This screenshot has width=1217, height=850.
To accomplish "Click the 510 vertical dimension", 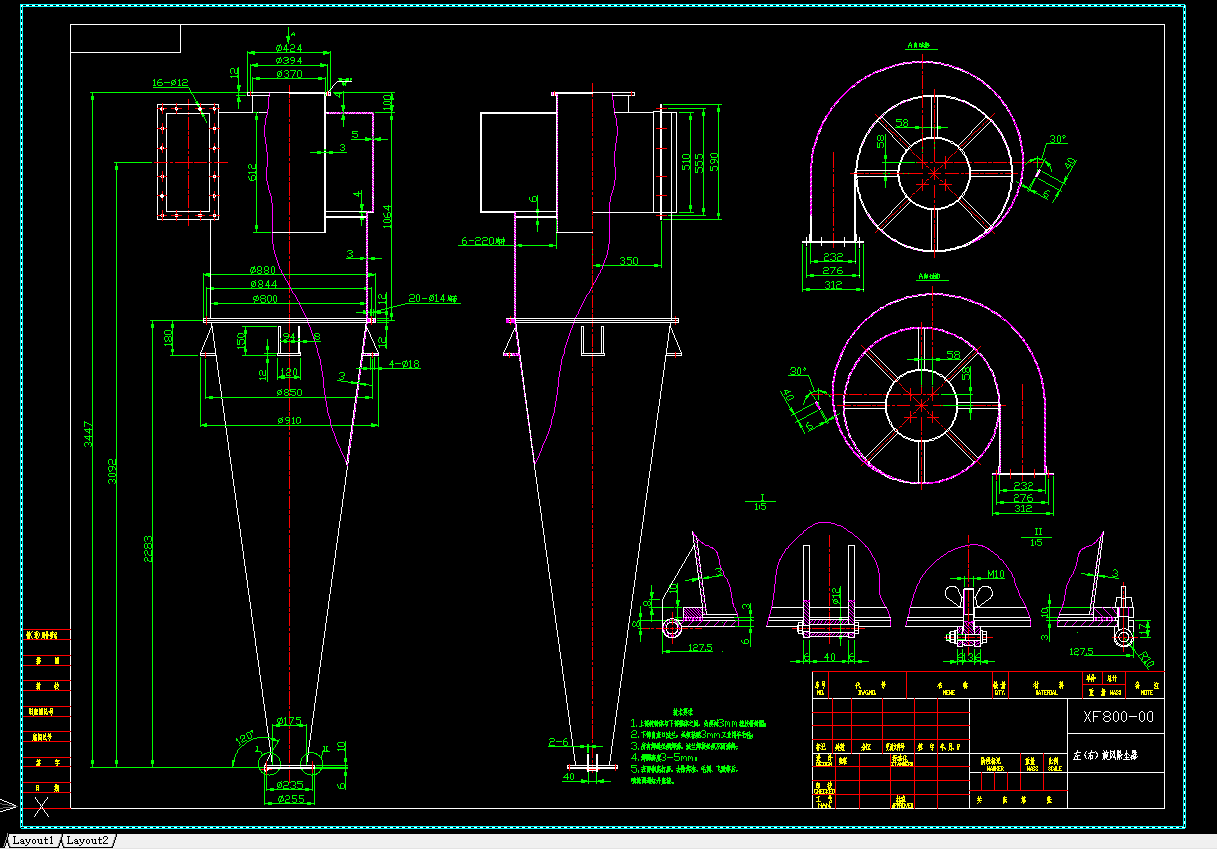I will point(685,161).
